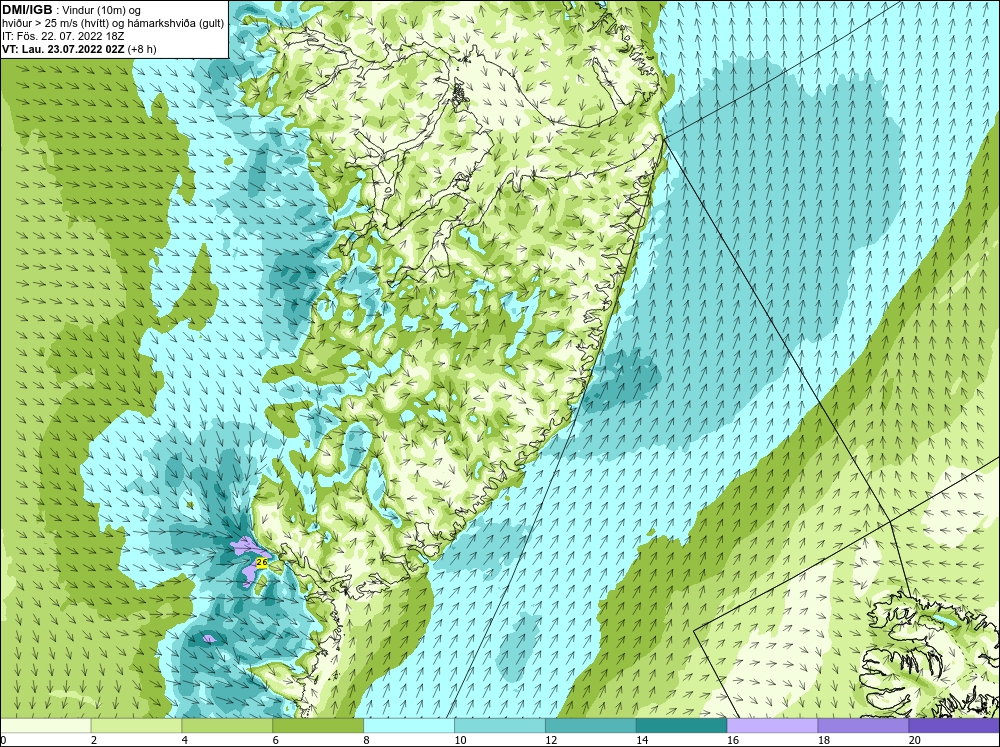Click the 16–18 m/s light purple swatch
The width and height of the screenshot is (1000, 747).
(772, 725)
